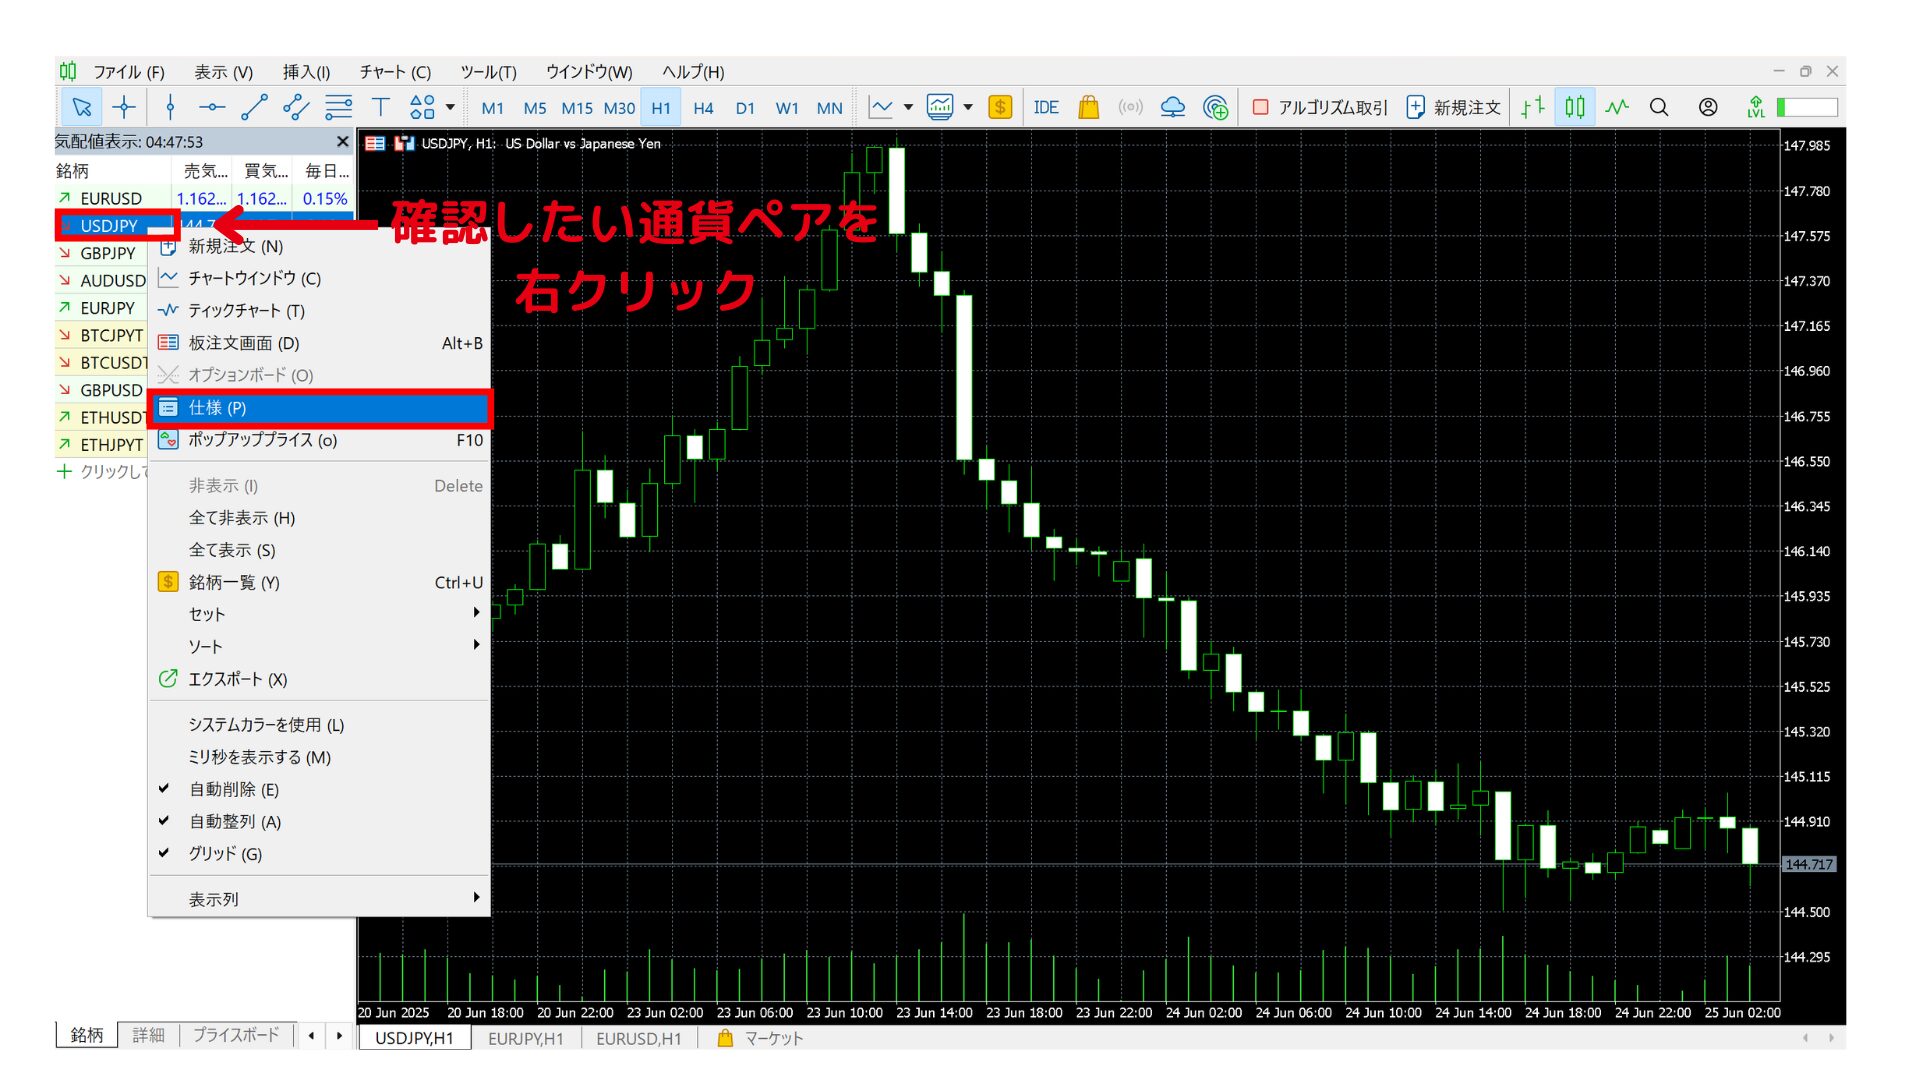Open the shapes tool dropdown arrow
The width and height of the screenshot is (1920, 1080).
(x=449, y=107)
